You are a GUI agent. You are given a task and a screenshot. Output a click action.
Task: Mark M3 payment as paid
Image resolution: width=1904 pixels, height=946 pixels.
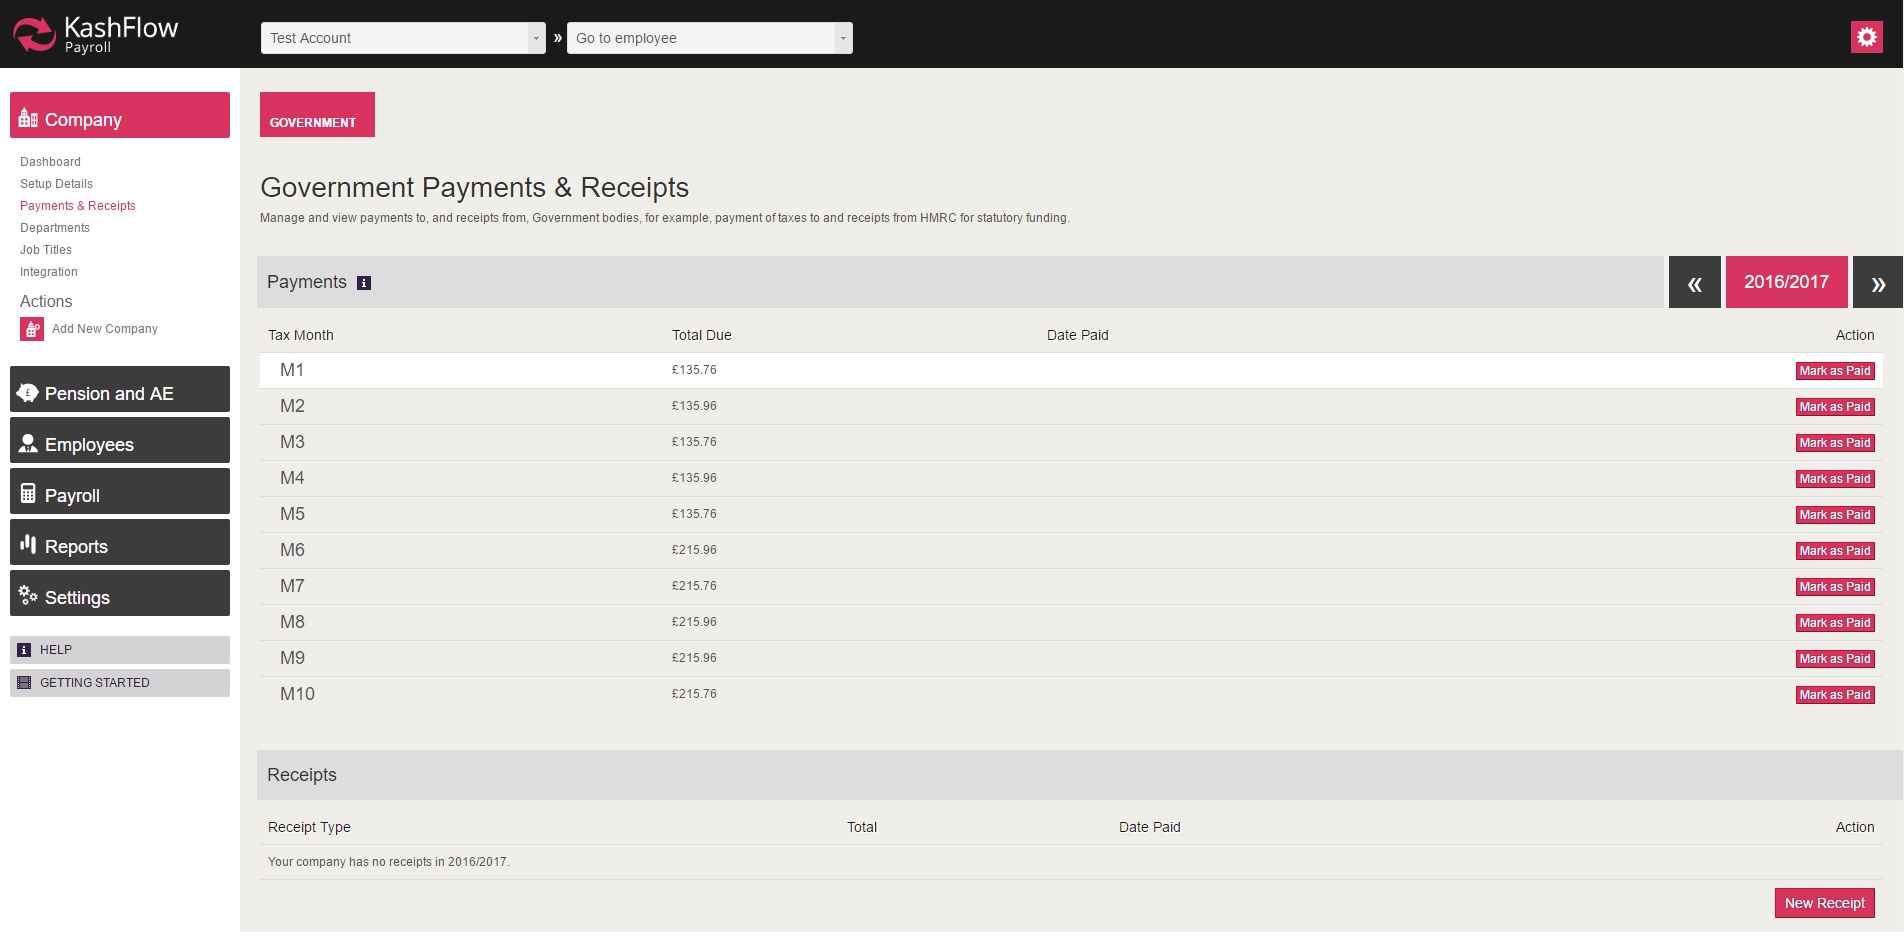1835,443
